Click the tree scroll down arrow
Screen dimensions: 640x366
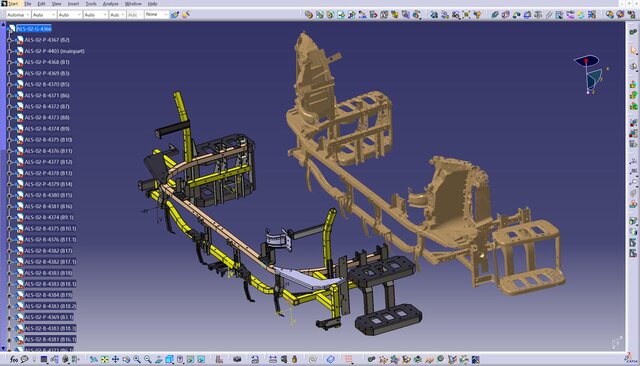[3, 349]
